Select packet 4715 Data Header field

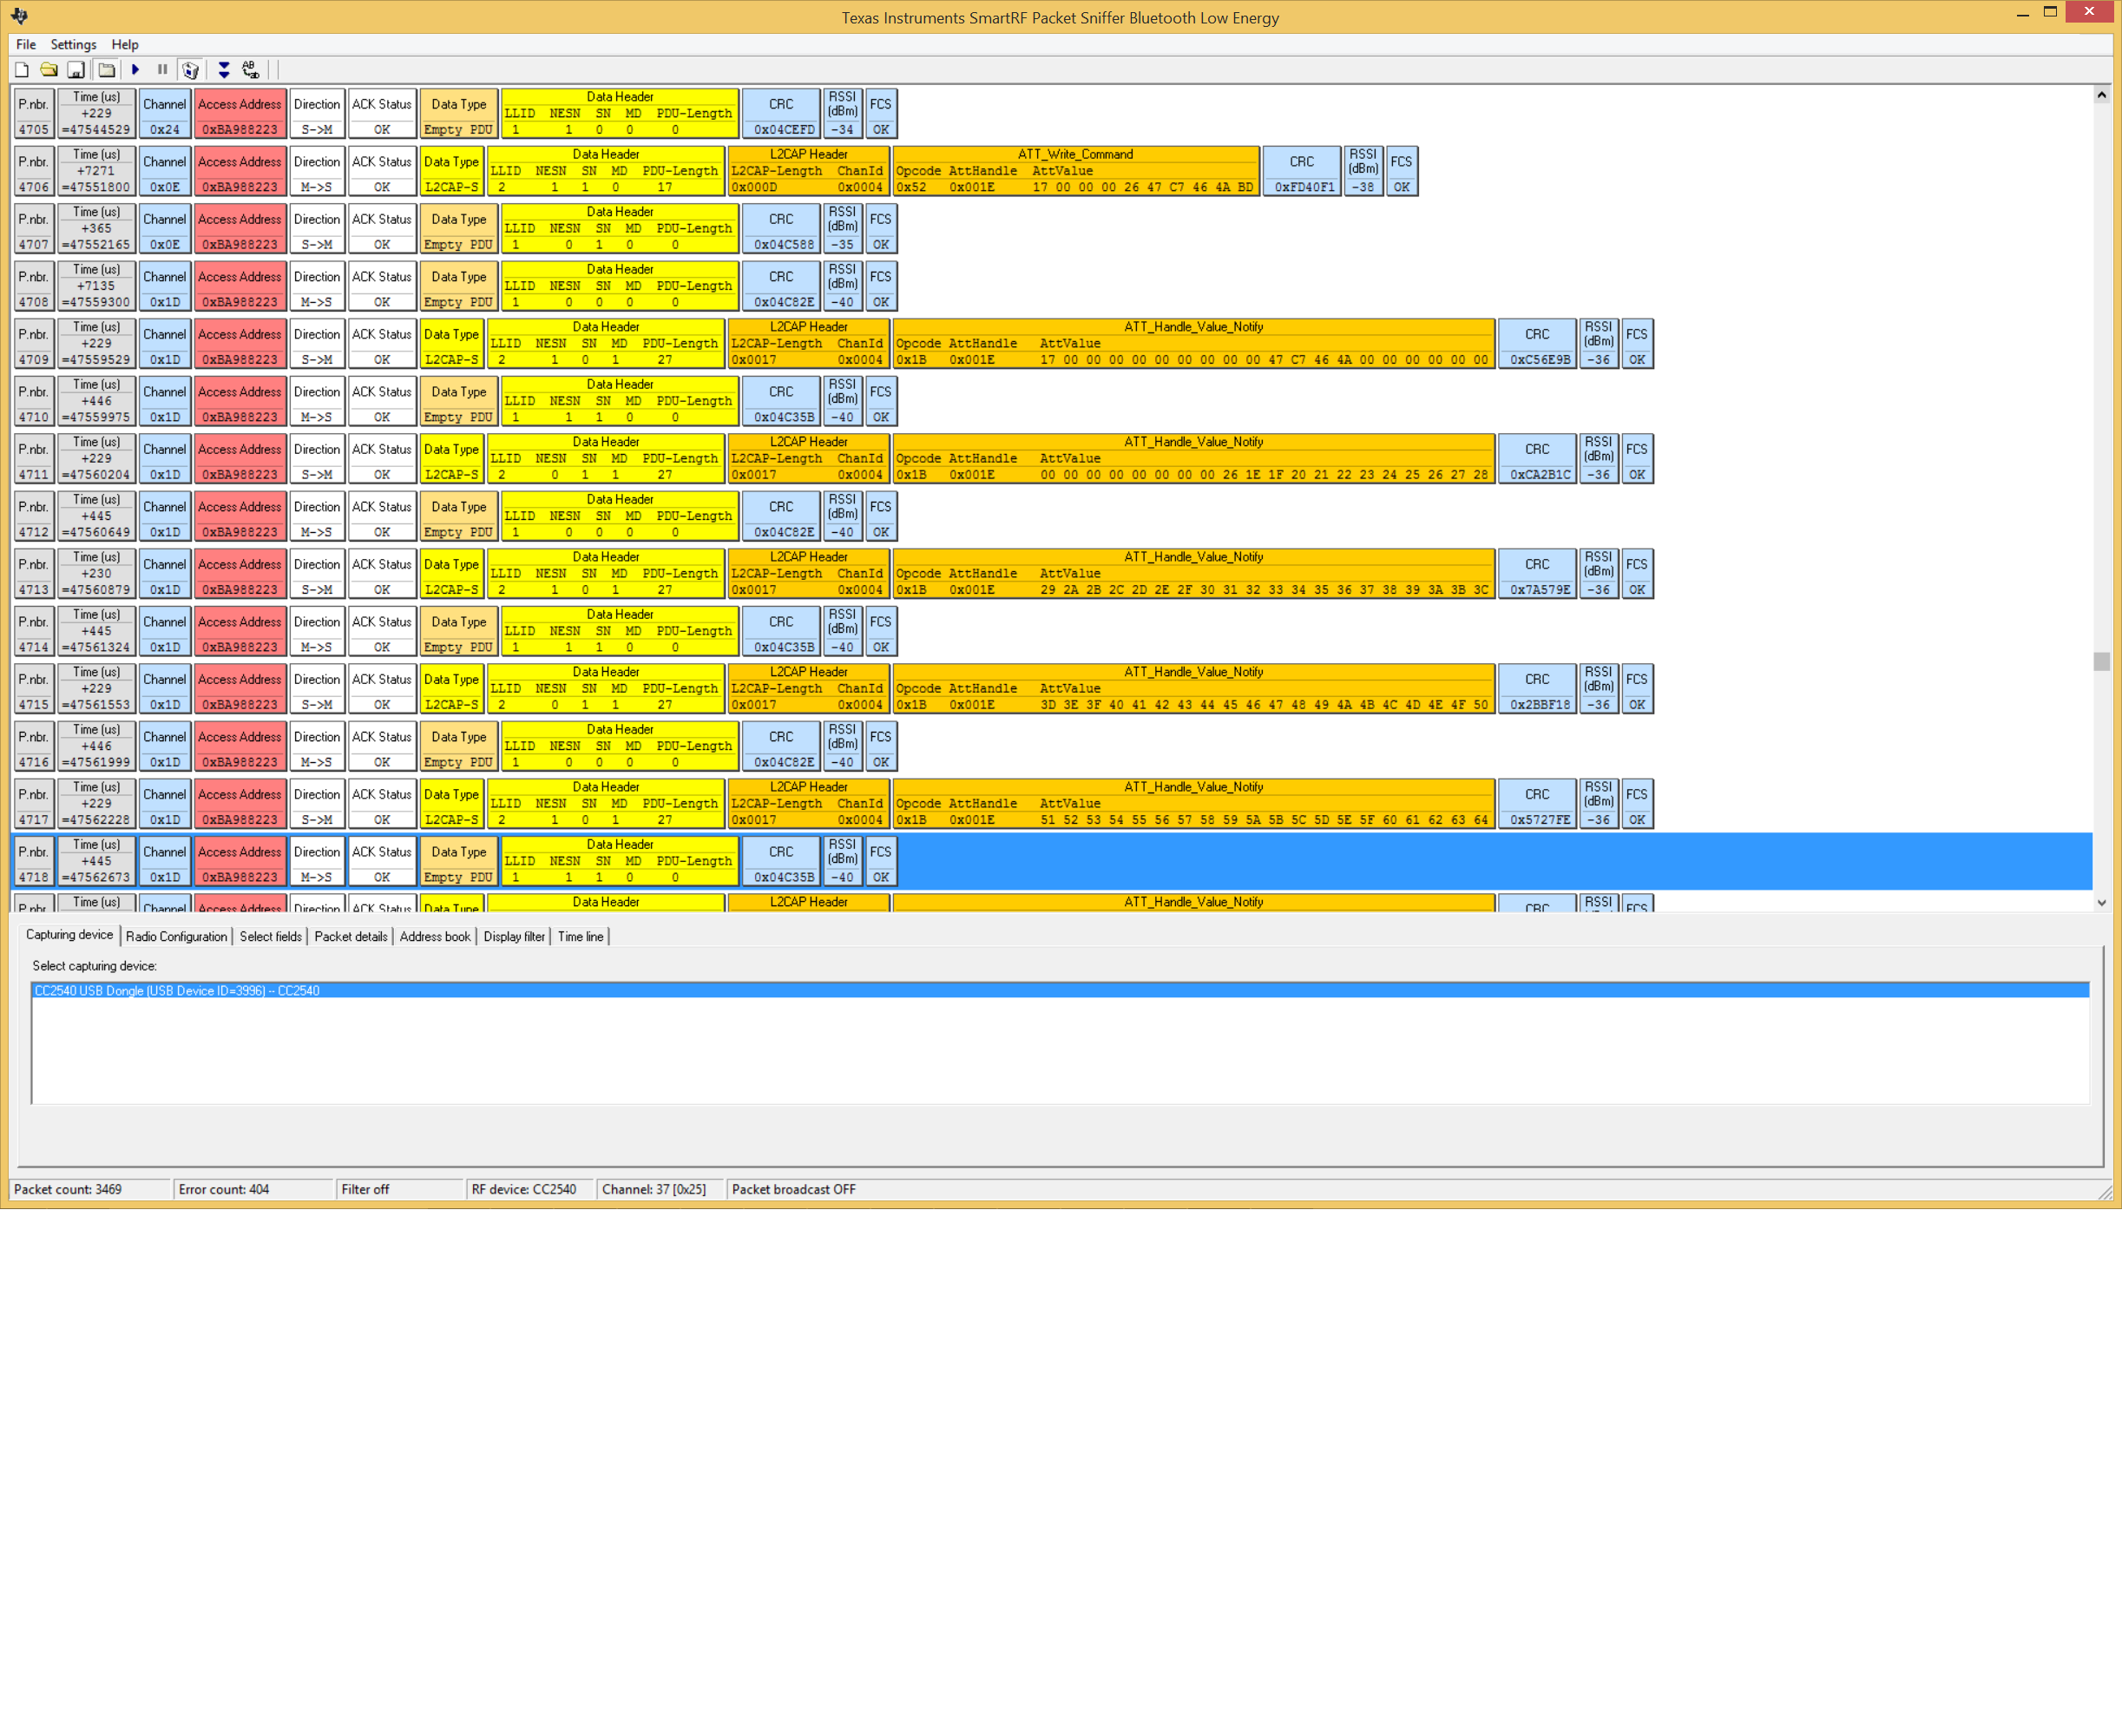[606, 688]
